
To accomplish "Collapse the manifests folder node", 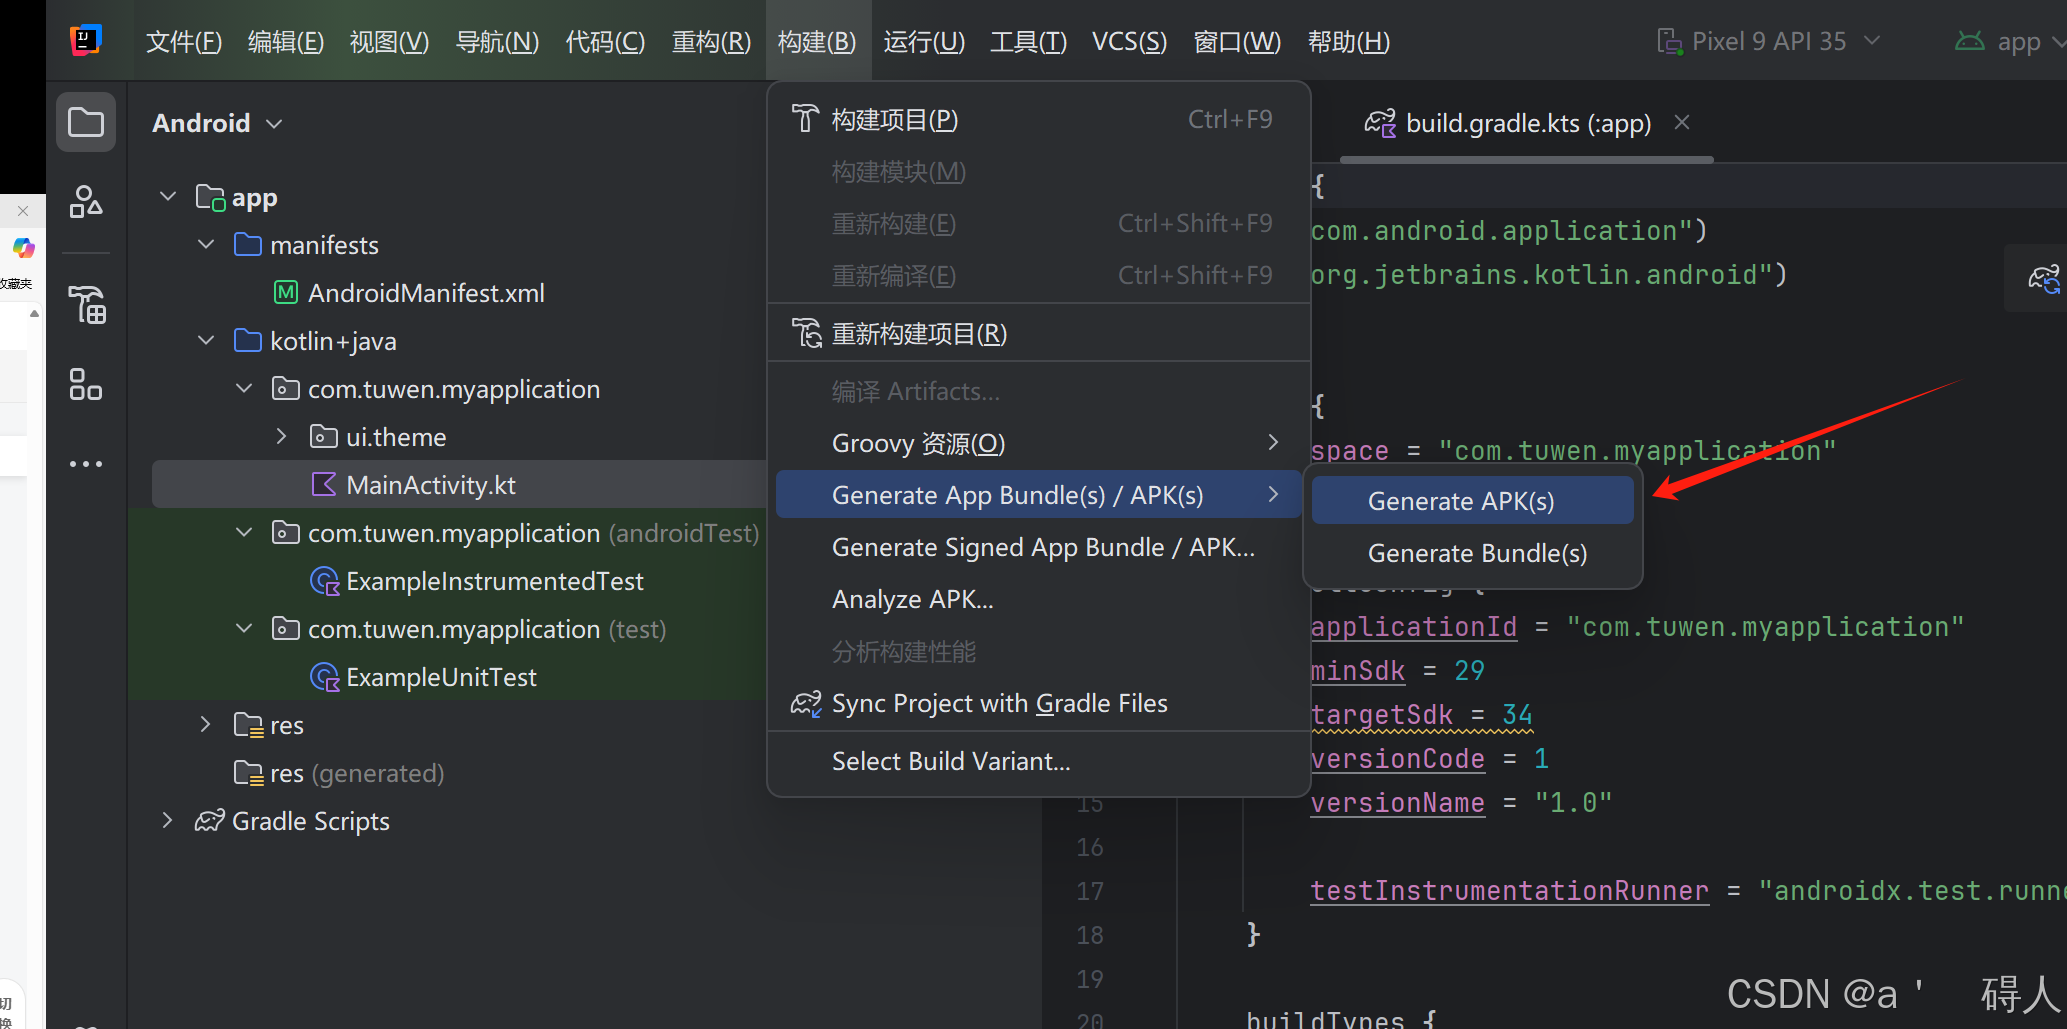I will click(206, 245).
